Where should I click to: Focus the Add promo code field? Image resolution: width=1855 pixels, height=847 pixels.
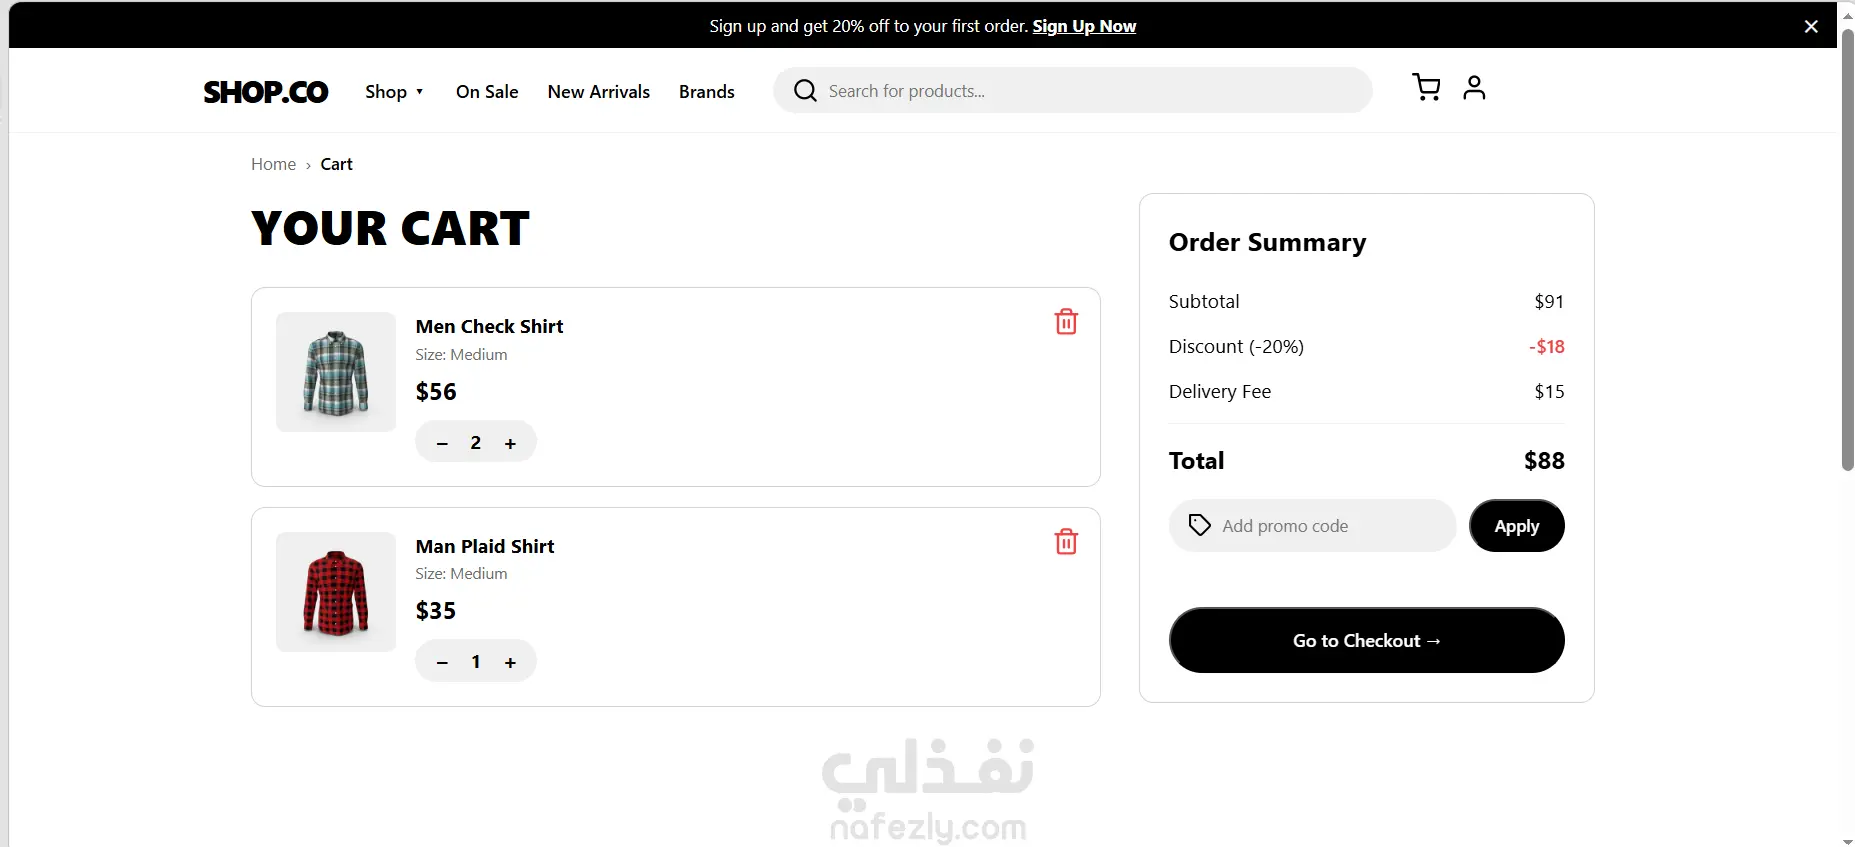pyautogui.click(x=1312, y=526)
